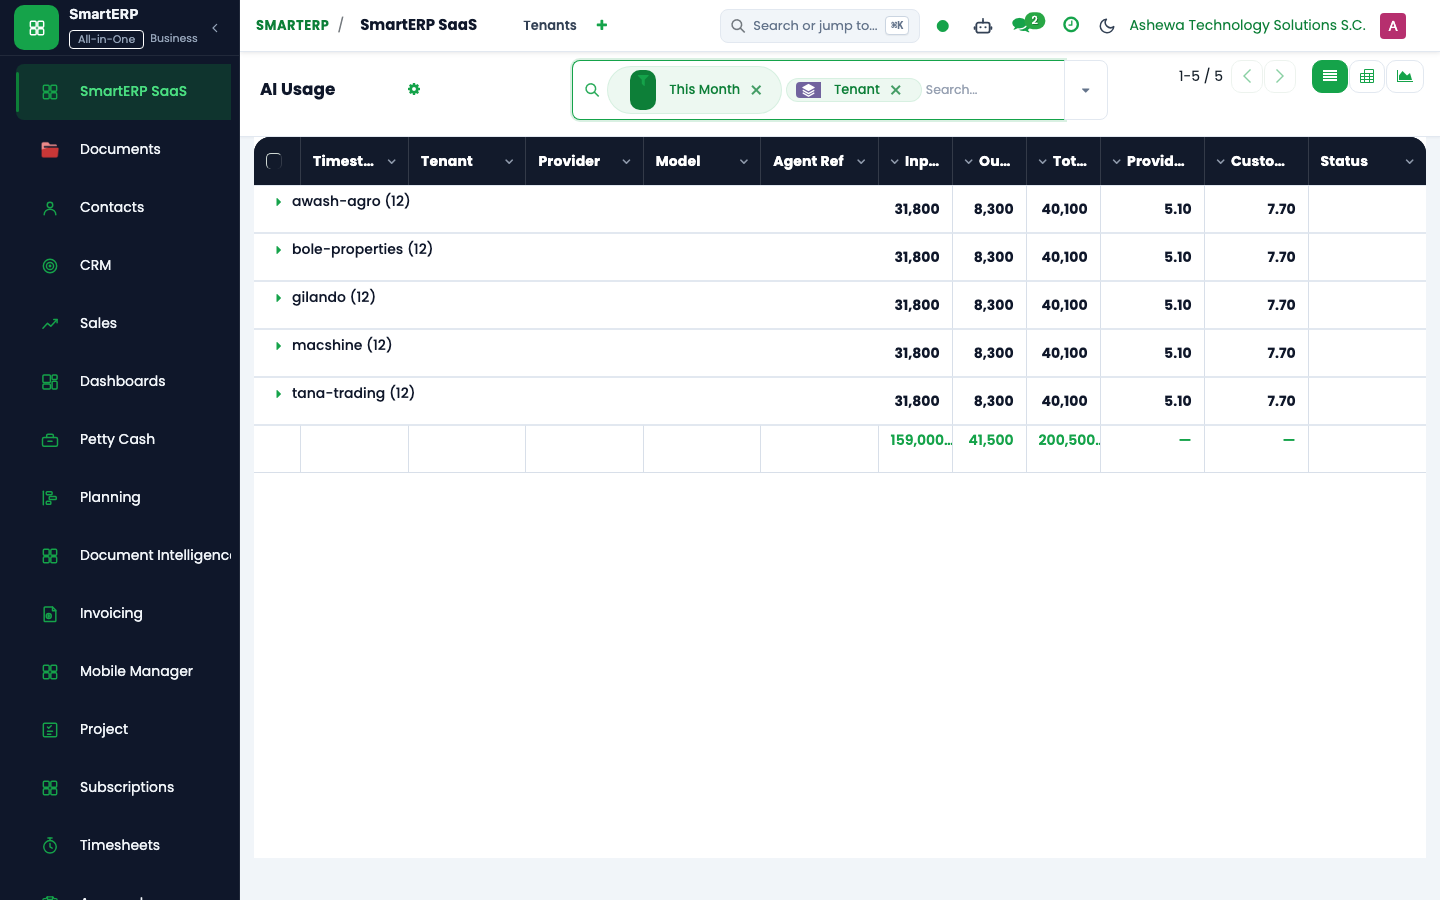Open Petty Cash module
The width and height of the screenshot is (1440, 900).
point(124,439)
